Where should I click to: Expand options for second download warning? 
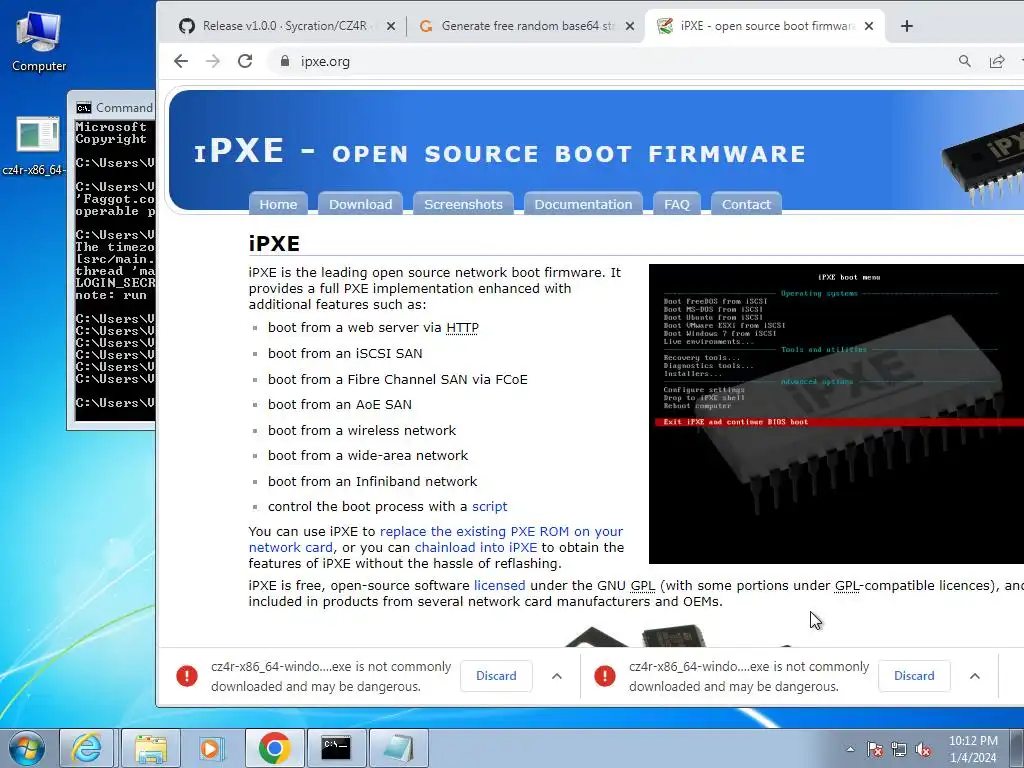click(975, 676)
